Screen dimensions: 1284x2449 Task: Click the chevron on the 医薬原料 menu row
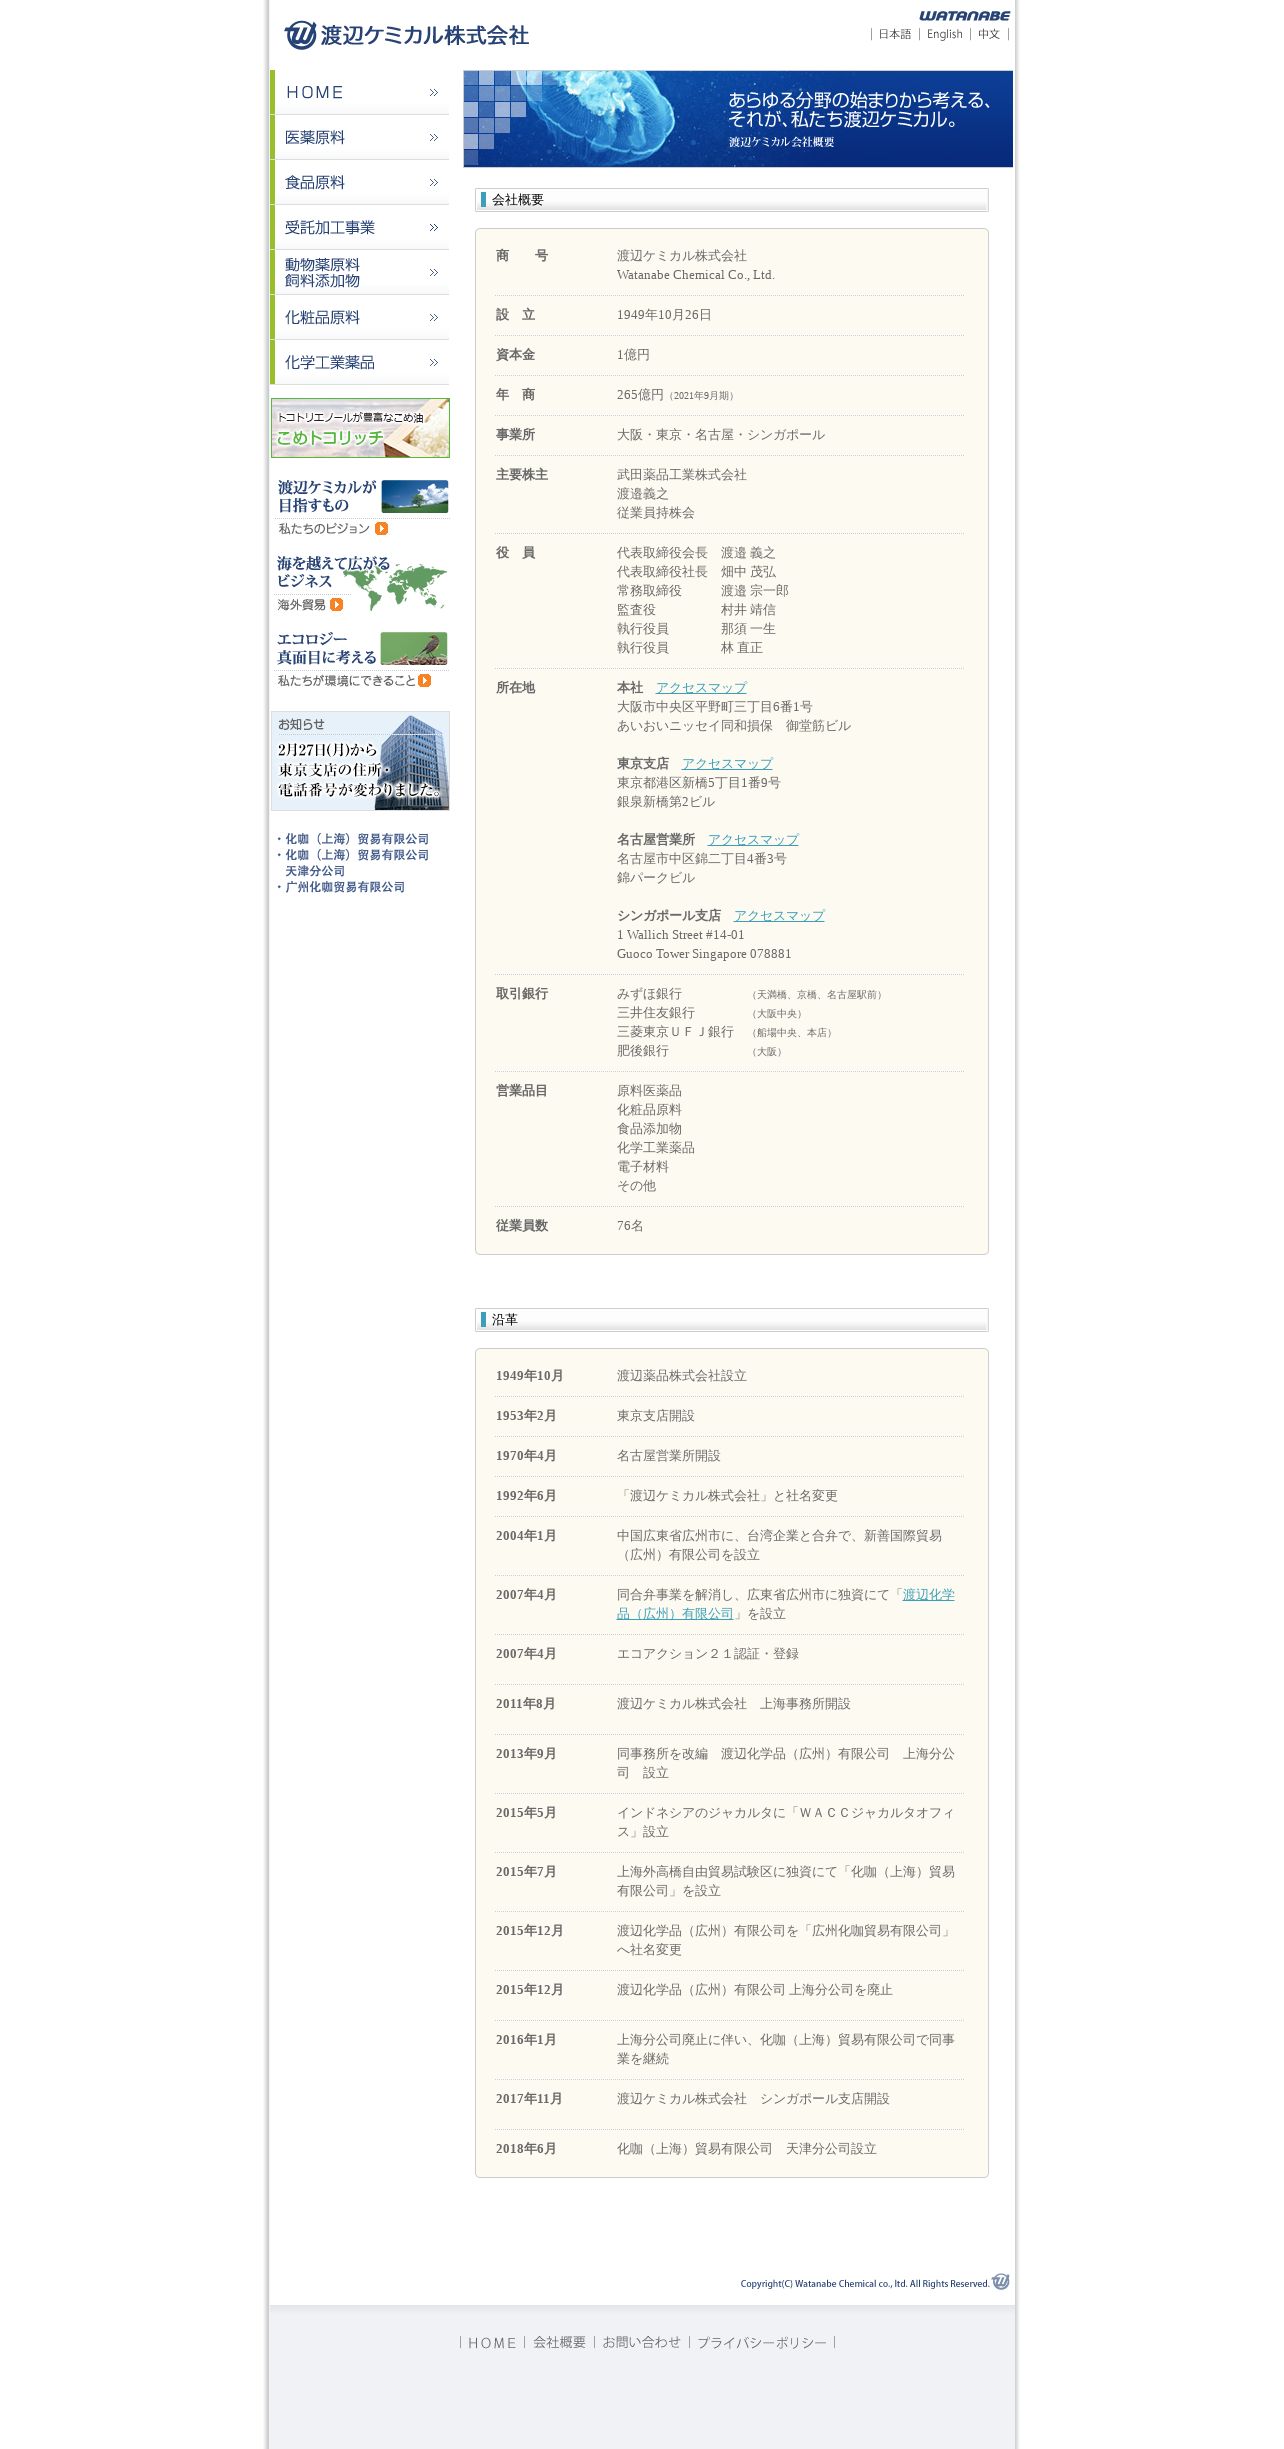pos(434,138)
